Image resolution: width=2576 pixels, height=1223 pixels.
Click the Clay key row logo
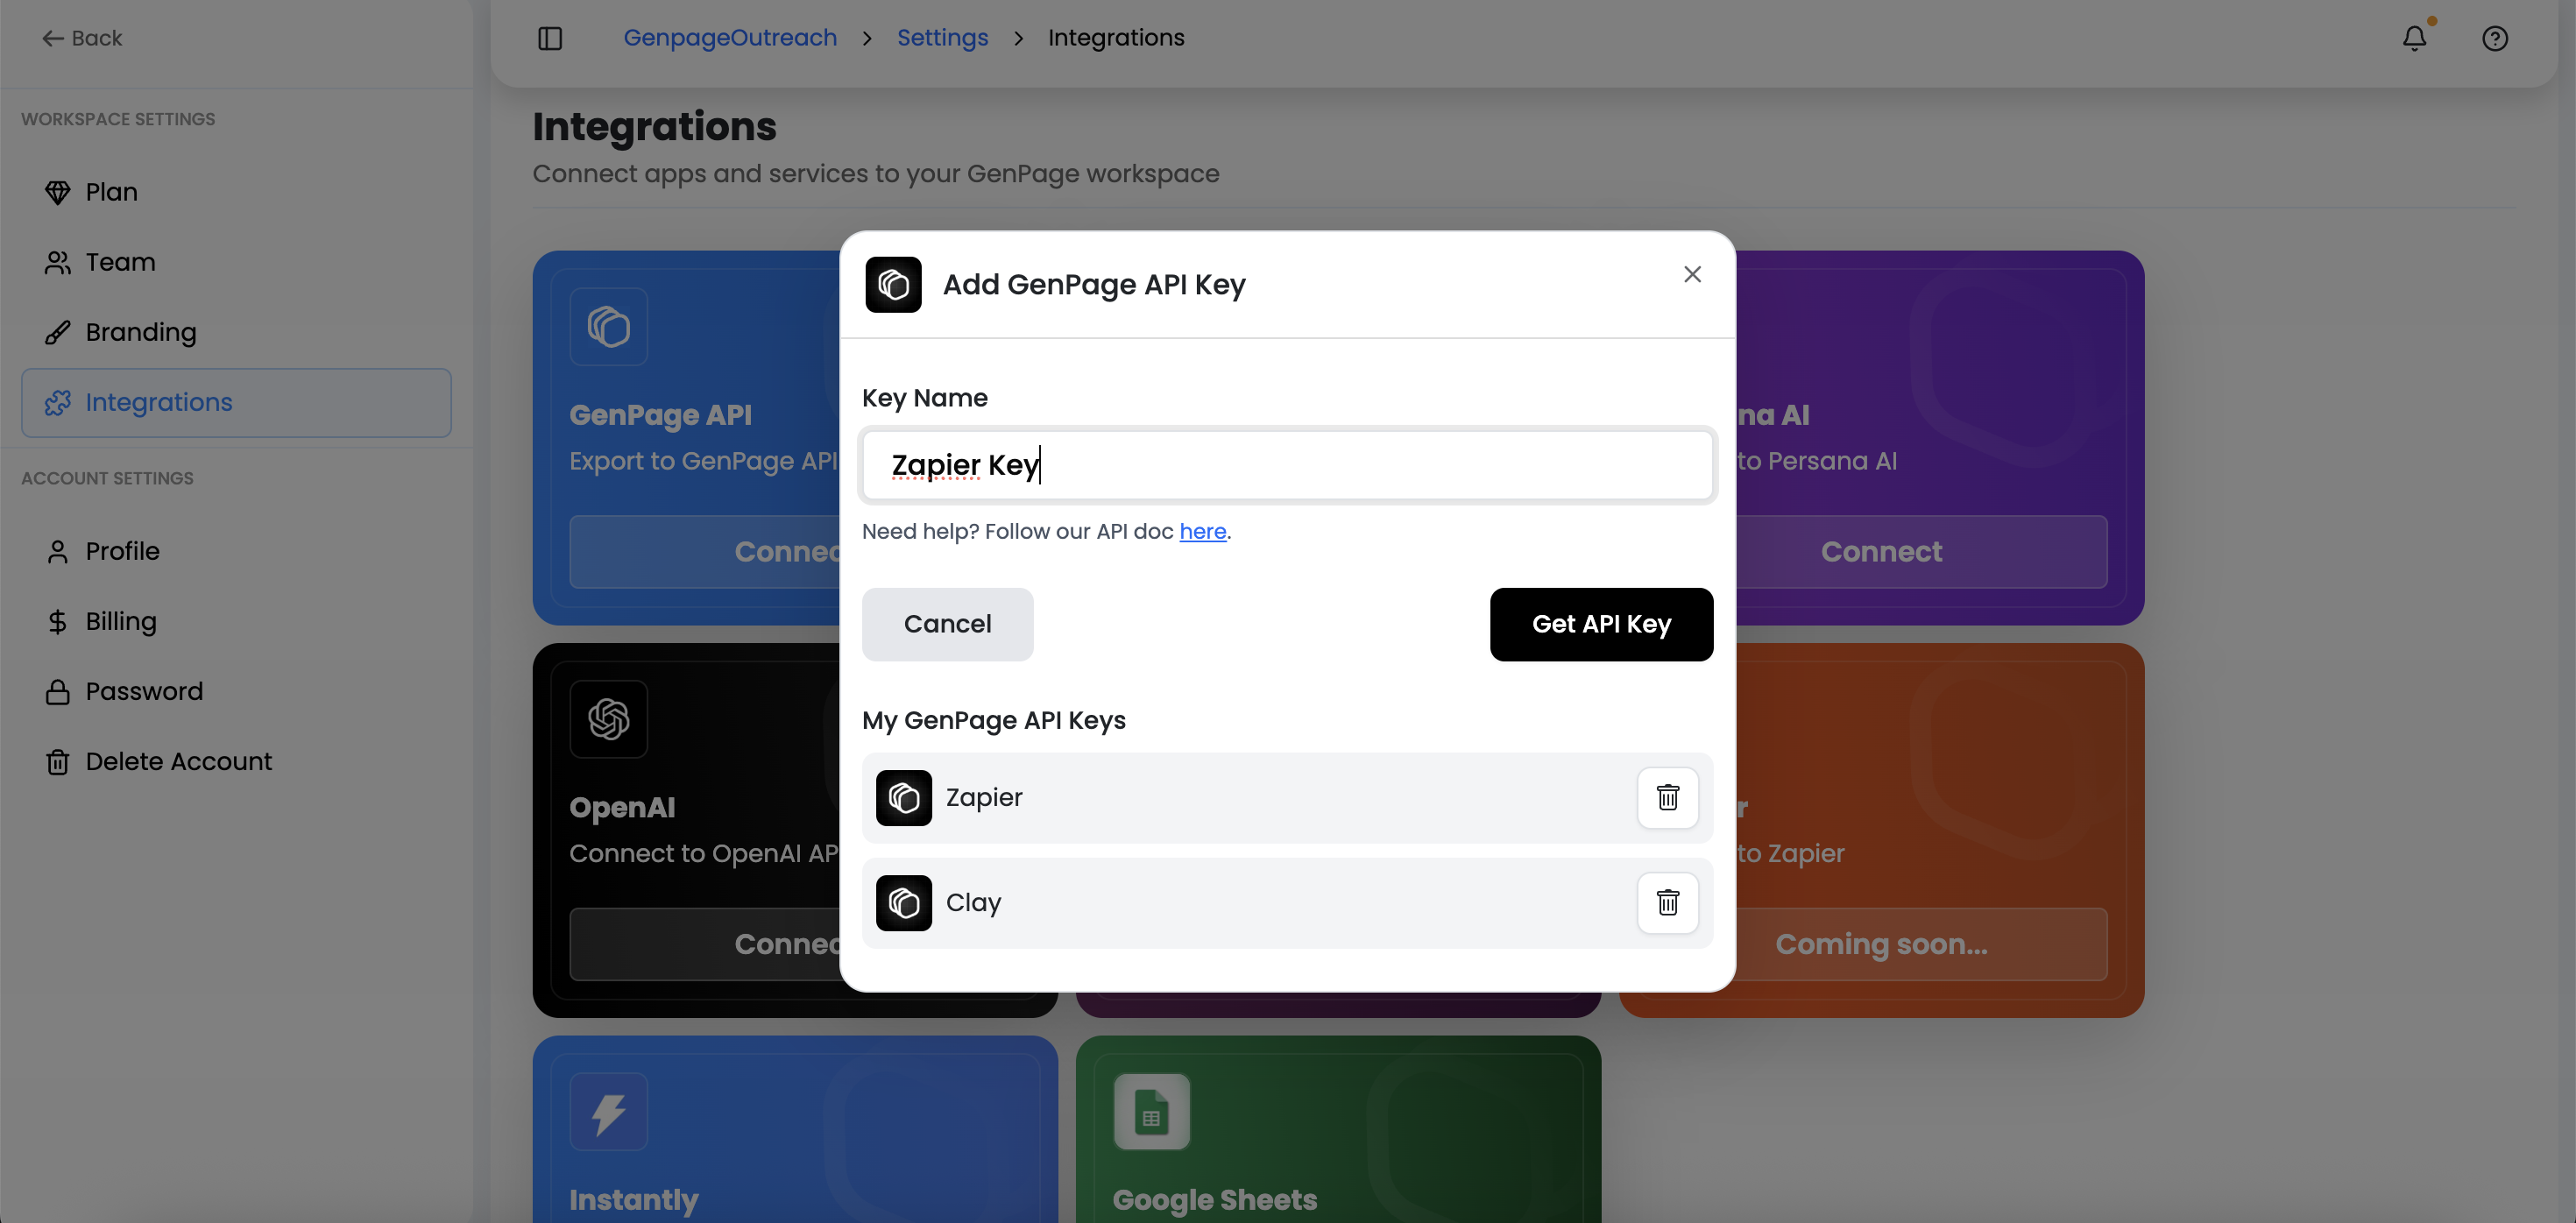click(x=903, y=902)
